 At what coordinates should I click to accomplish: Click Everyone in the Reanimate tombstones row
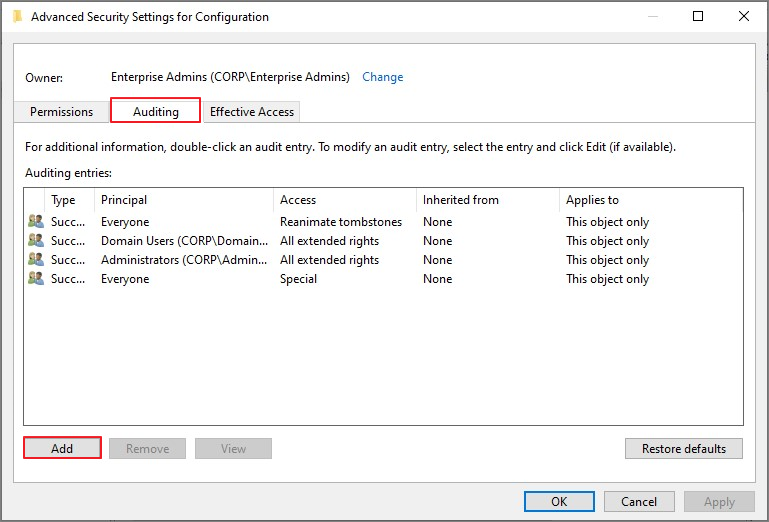click(x=125, y=222)
